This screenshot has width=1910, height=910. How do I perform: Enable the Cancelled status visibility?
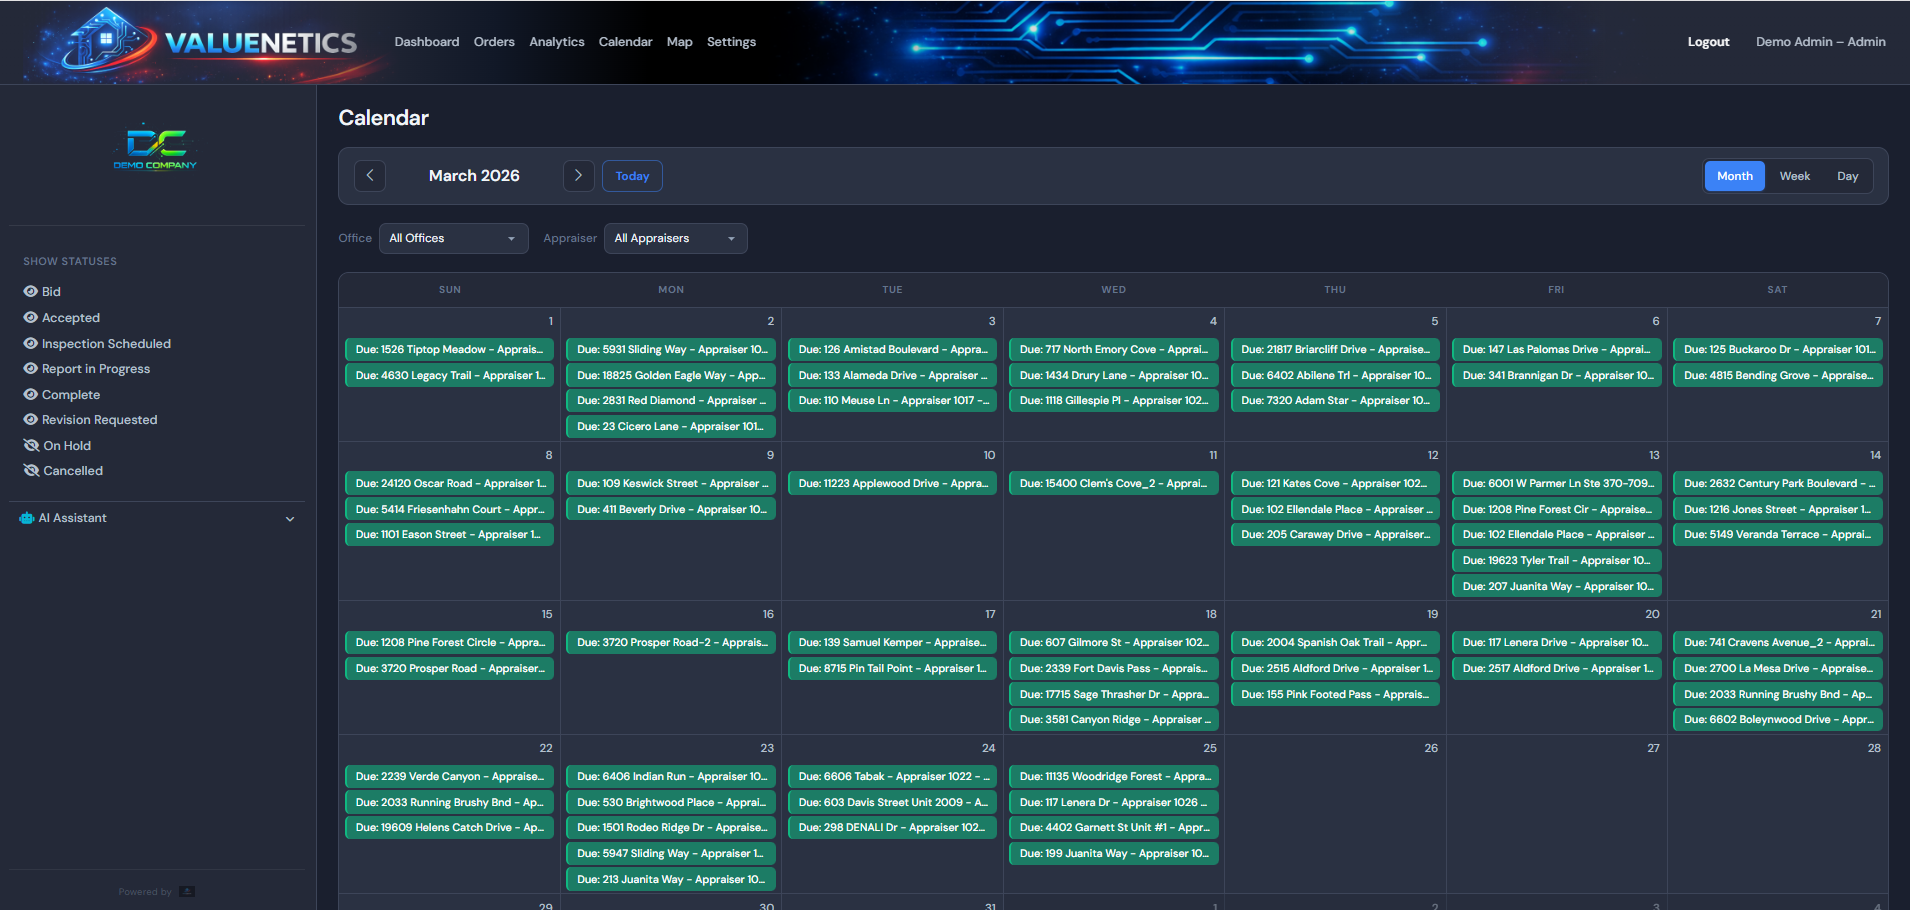point(30,470)
